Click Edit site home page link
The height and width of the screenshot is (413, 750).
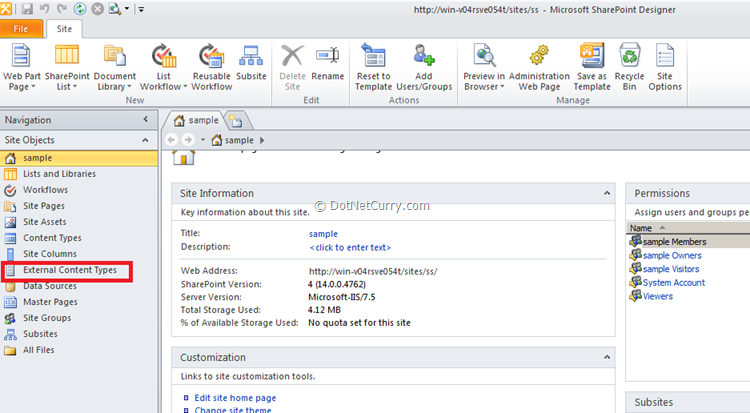(235, 398)
